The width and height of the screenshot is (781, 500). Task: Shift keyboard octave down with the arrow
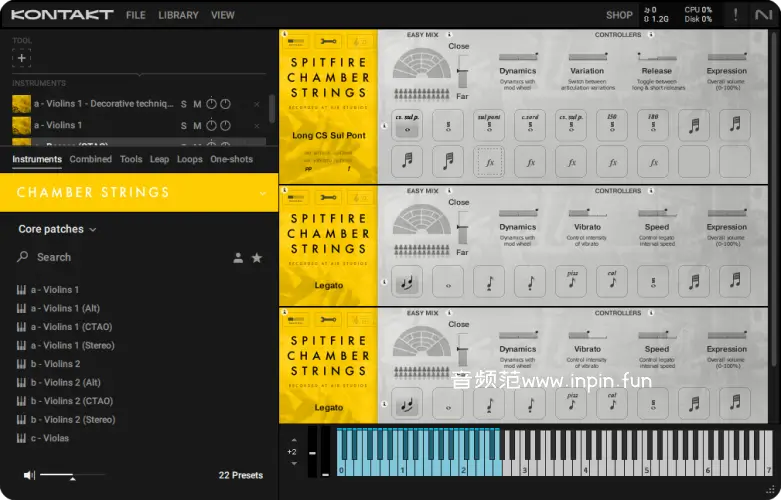pos(294,464)
